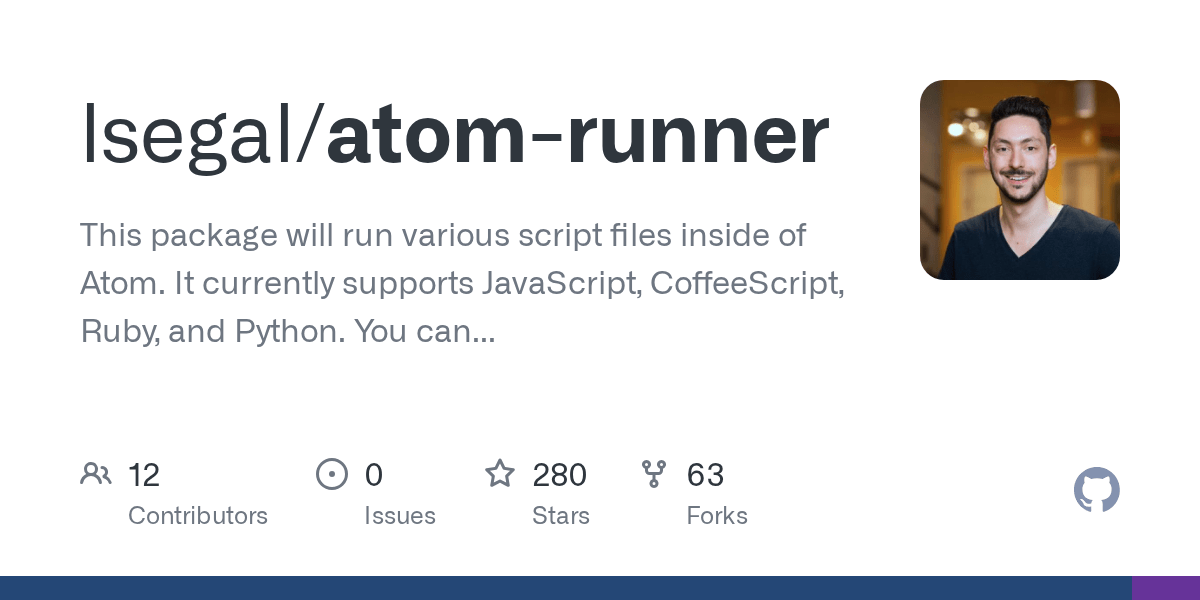
Task: Click the Stars star icon
Action: coord(500,474)
